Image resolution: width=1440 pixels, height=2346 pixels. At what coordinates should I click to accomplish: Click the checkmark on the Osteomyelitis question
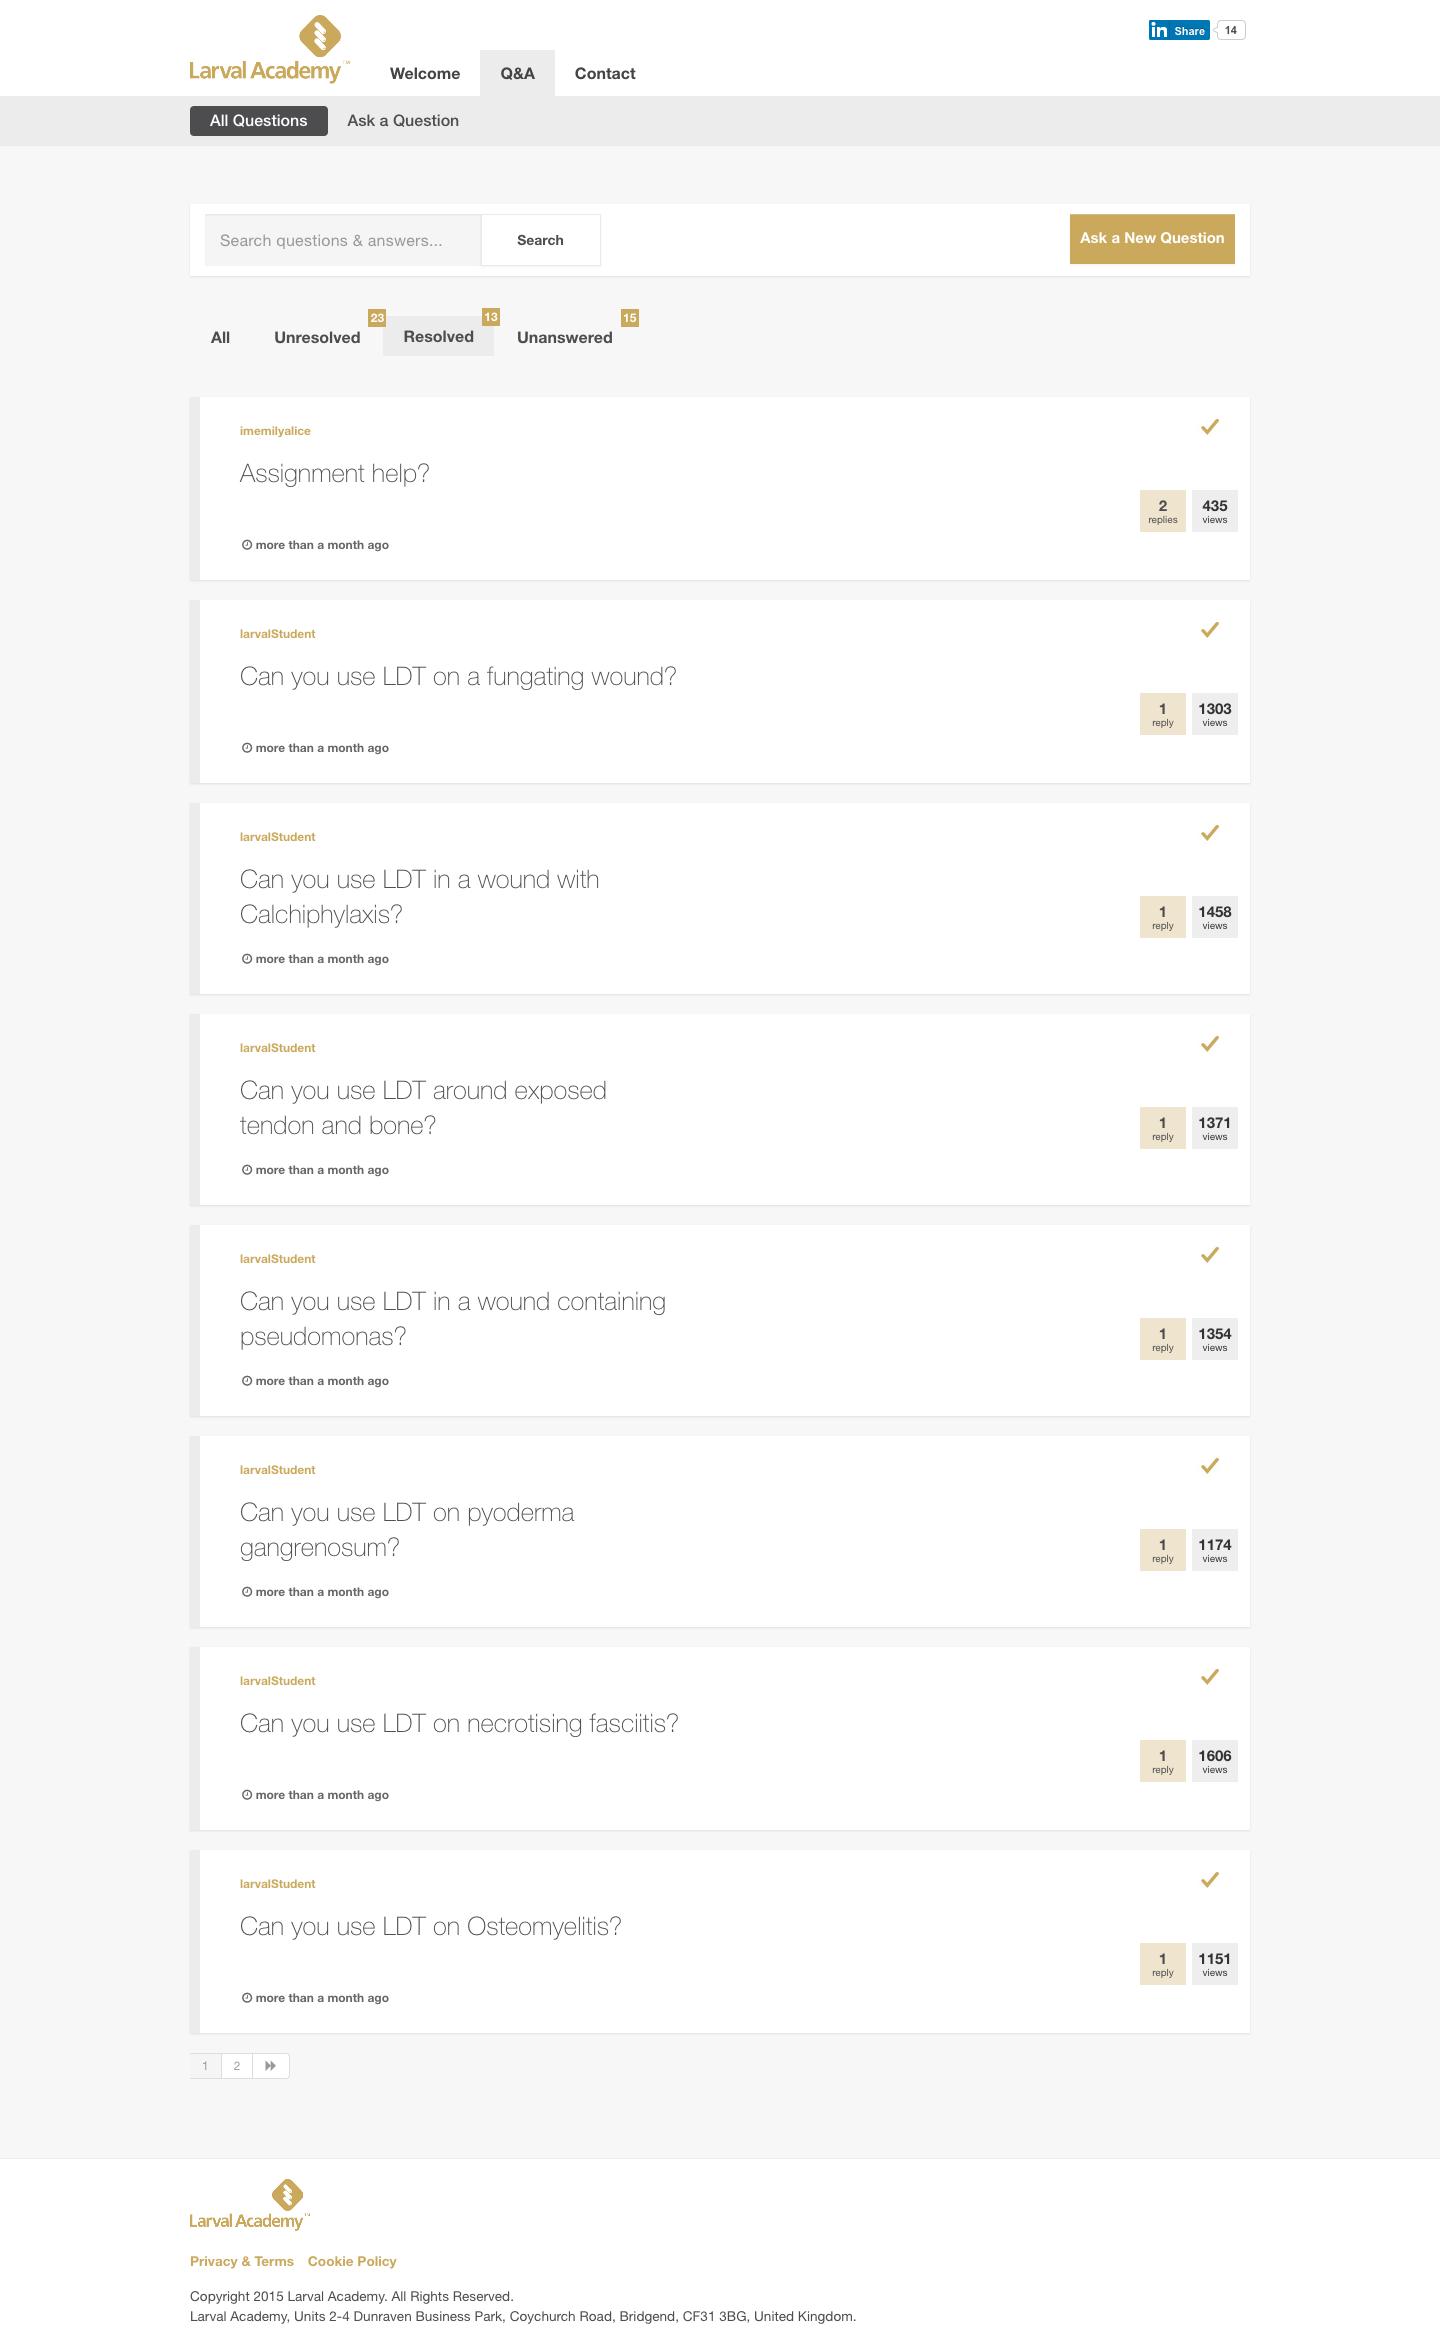pos(1209,1880)
